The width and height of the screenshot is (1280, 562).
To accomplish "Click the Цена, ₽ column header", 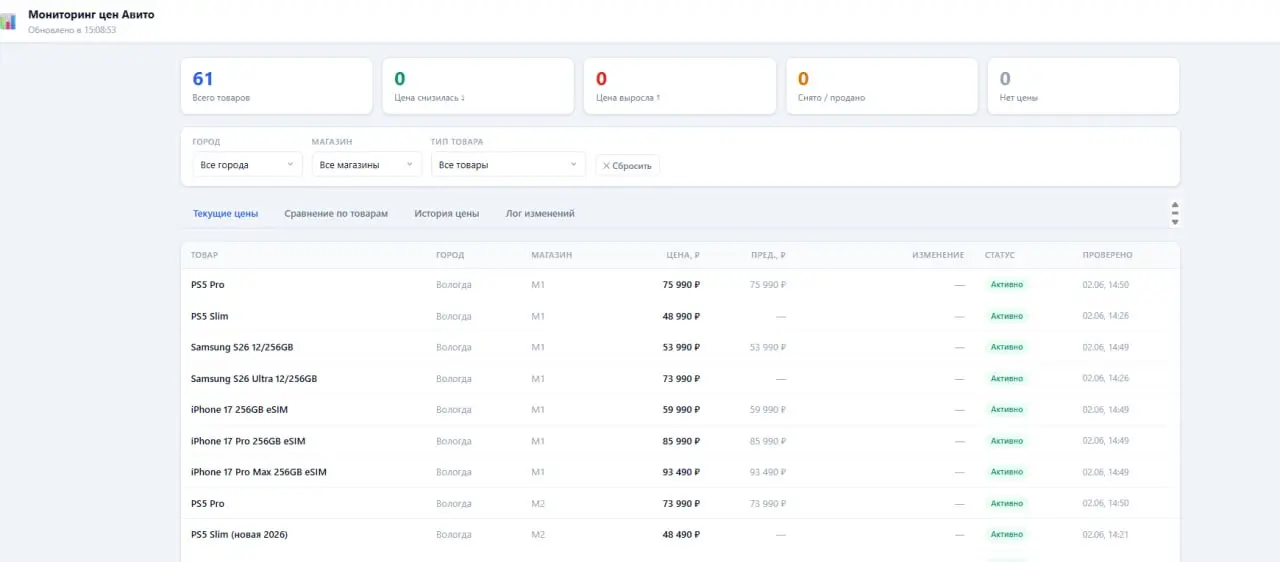I will coord(683,255).
